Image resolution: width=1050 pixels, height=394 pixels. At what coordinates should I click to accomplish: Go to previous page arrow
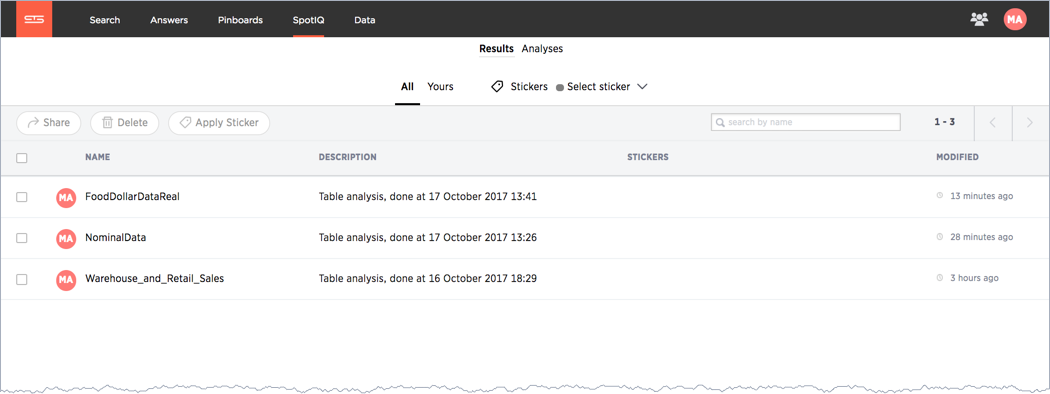[993, 123]
